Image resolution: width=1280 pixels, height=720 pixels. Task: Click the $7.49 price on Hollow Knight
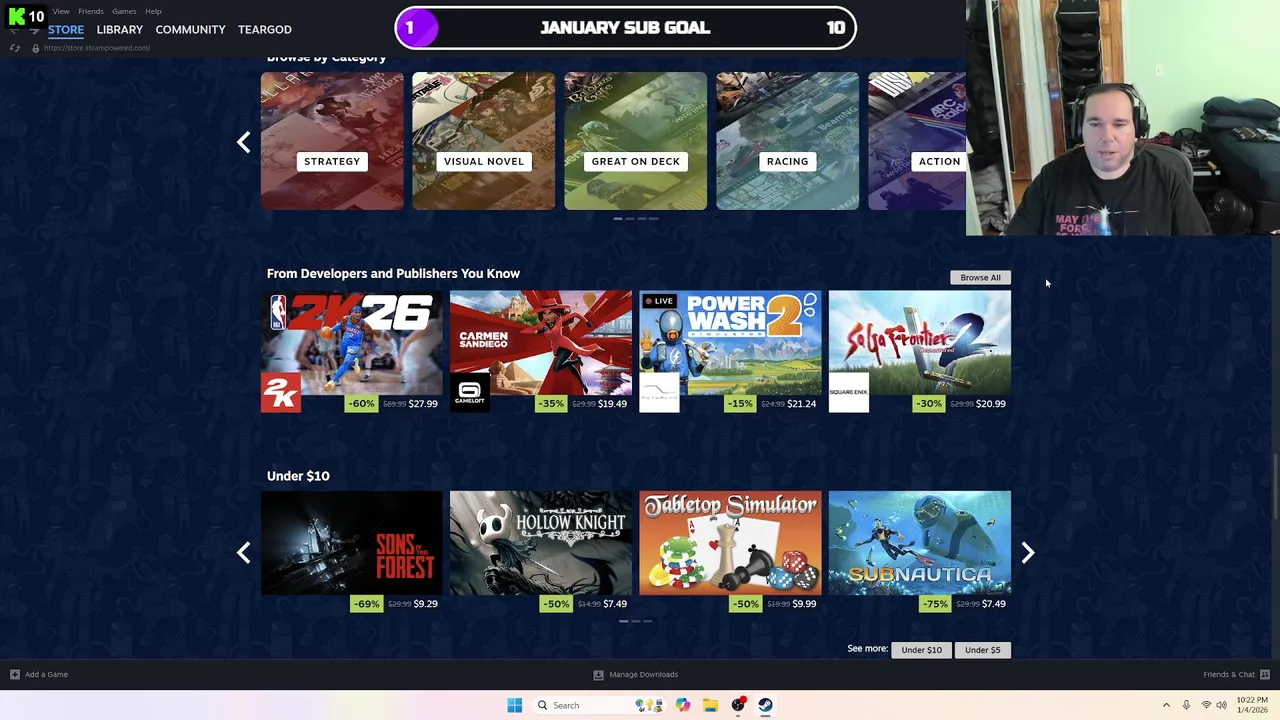tap(615, 604)
